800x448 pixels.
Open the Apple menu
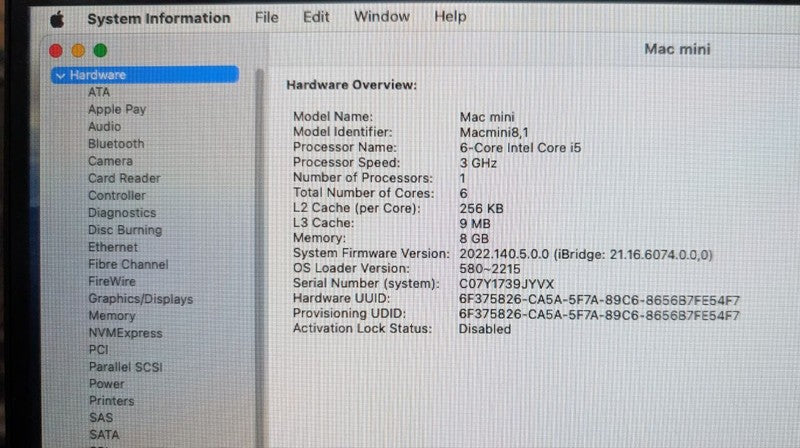(x=56, y=18)
